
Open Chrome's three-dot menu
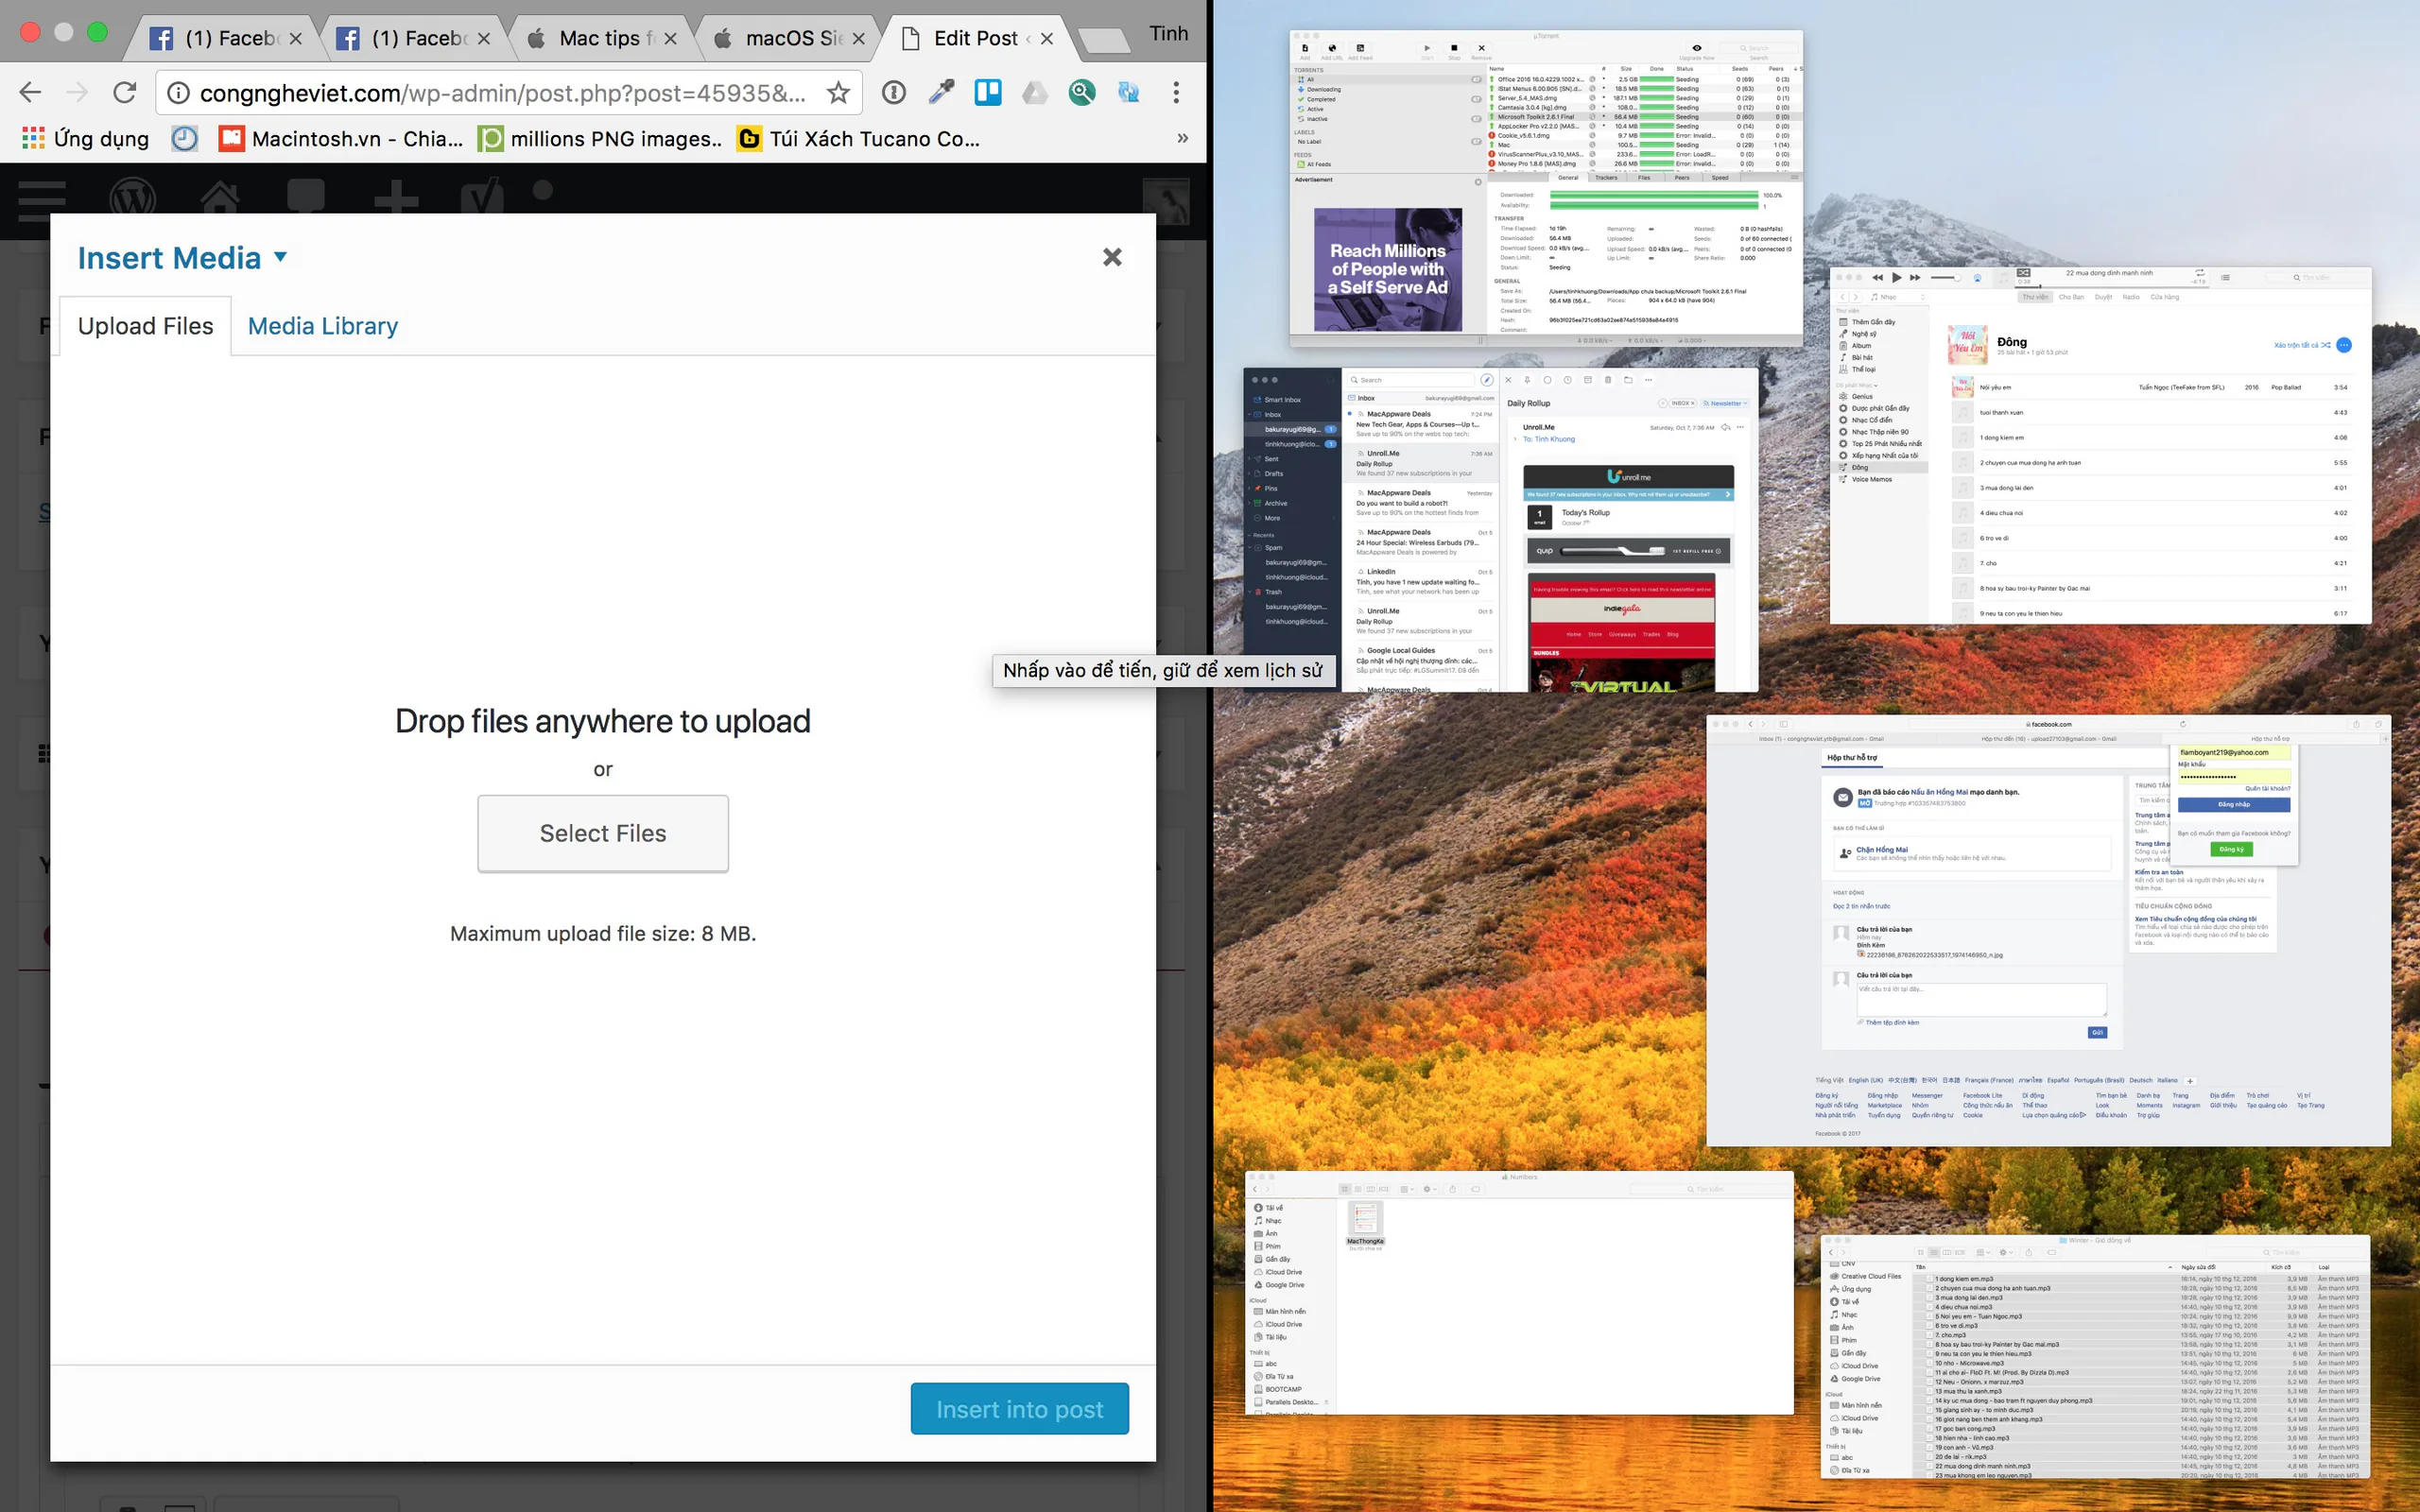tap(1176, 93)
